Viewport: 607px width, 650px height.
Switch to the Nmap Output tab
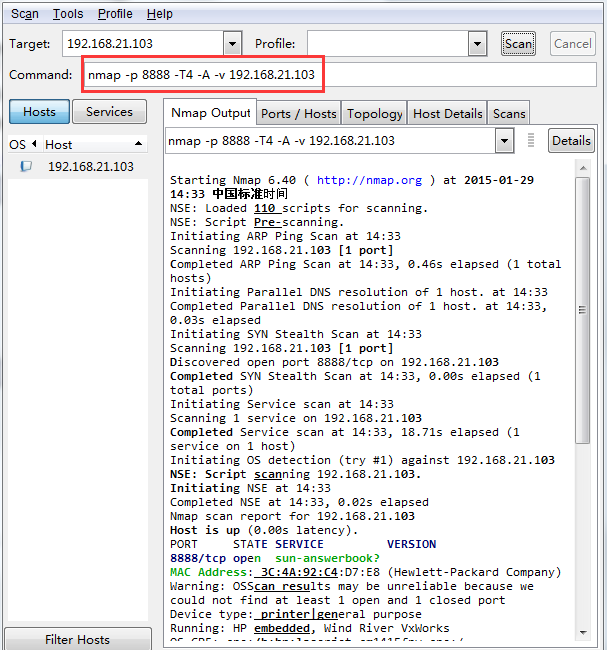pos(210,112)
